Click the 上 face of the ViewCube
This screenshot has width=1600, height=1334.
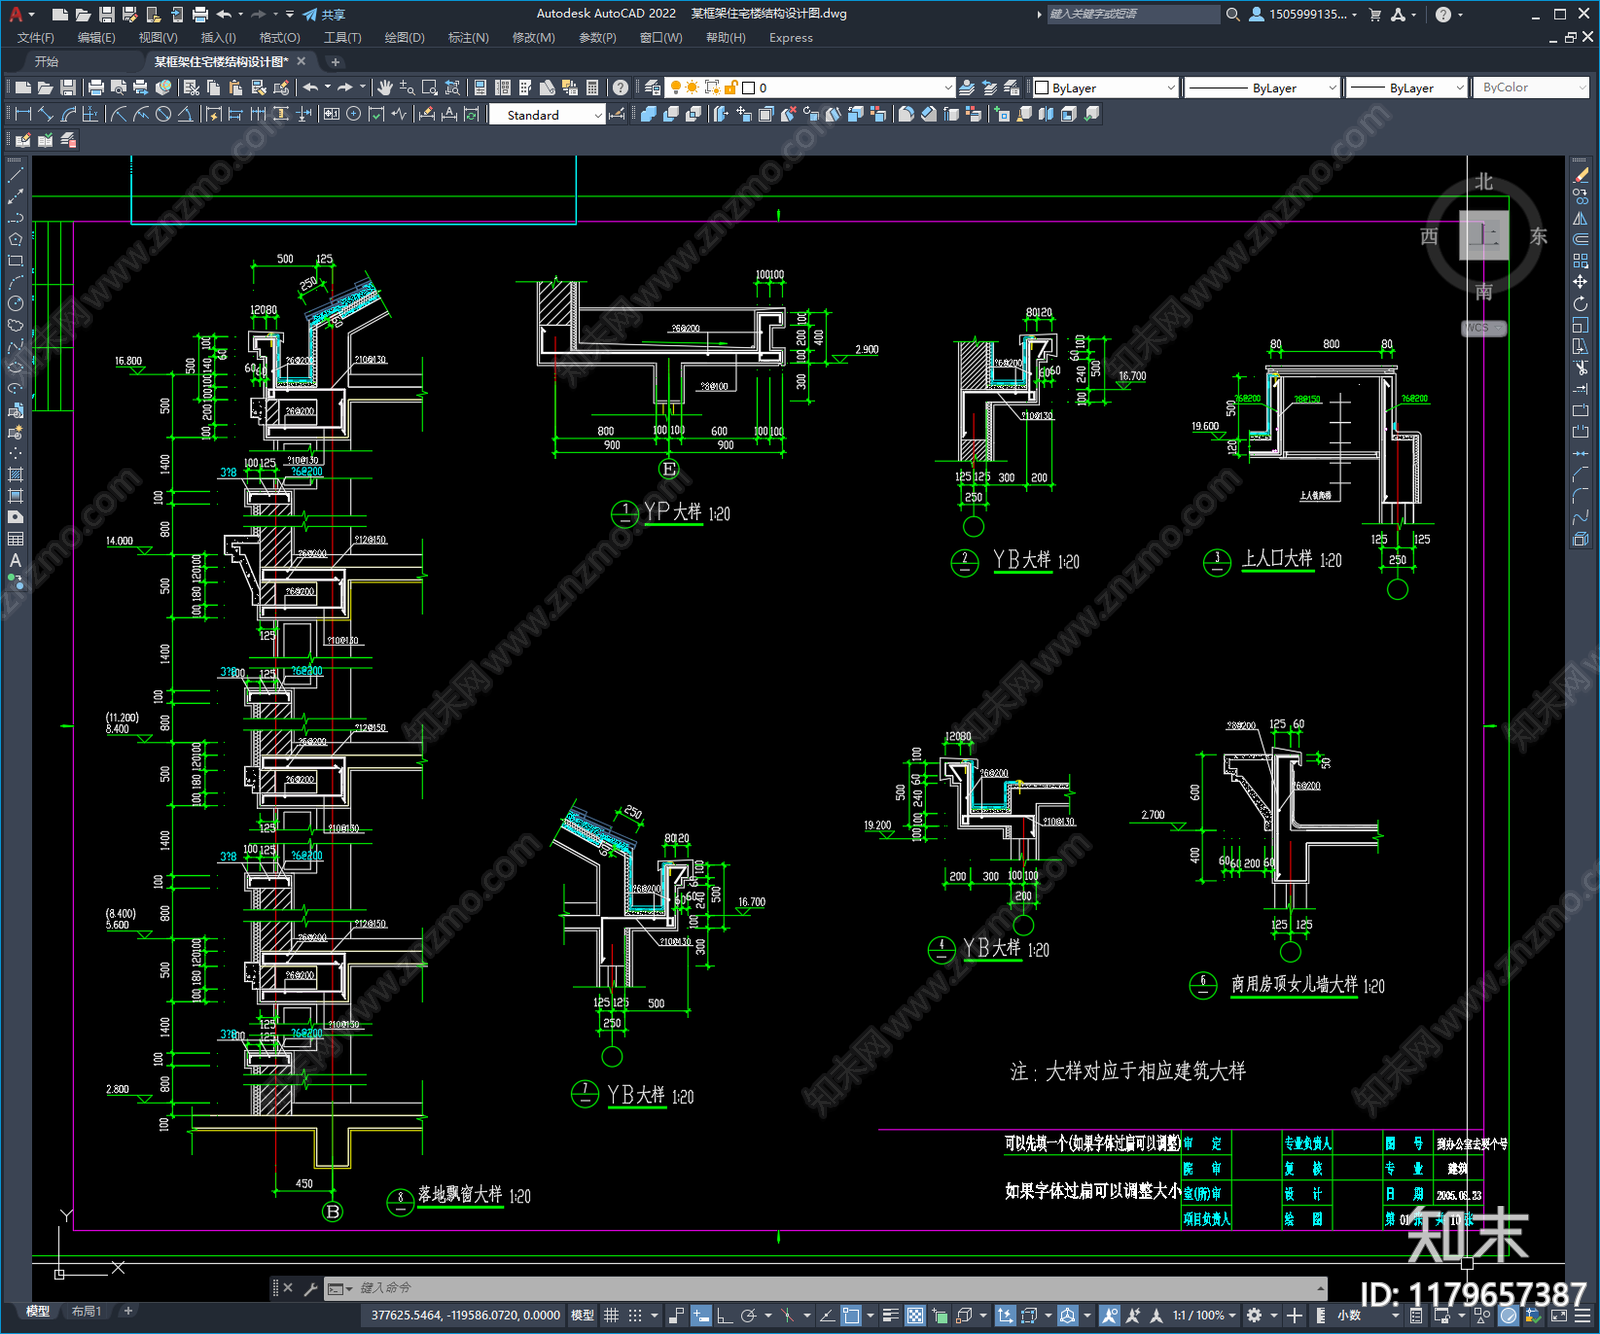(1484, 236)
